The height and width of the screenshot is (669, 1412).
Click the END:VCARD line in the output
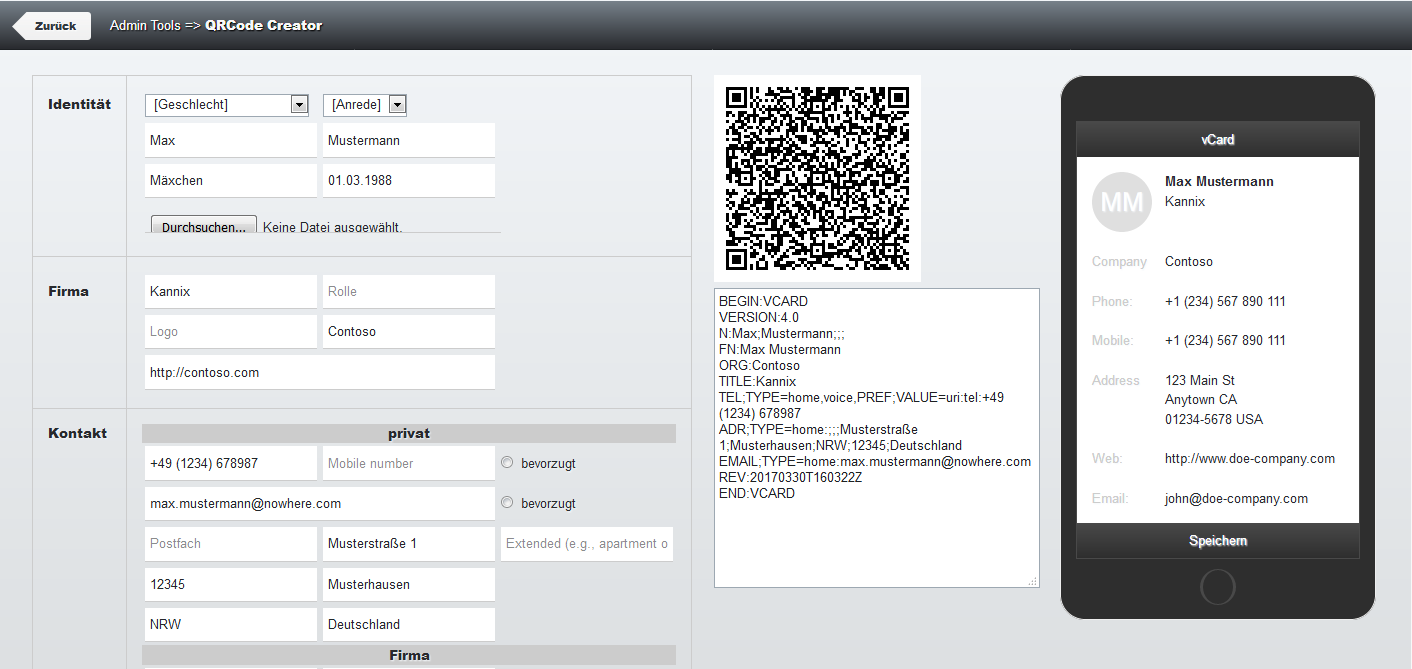[757, 494]
